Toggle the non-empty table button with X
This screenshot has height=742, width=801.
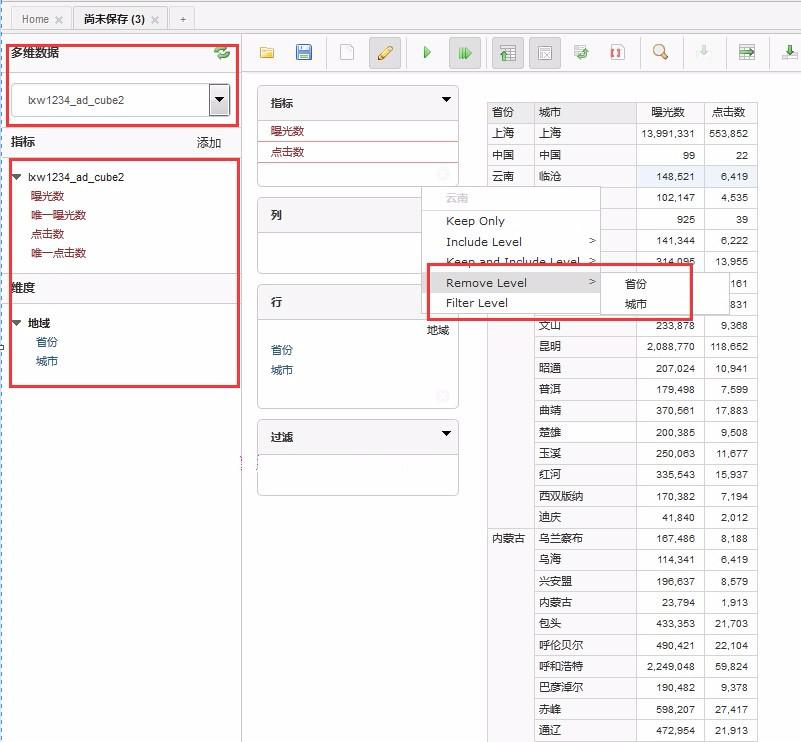545,53
